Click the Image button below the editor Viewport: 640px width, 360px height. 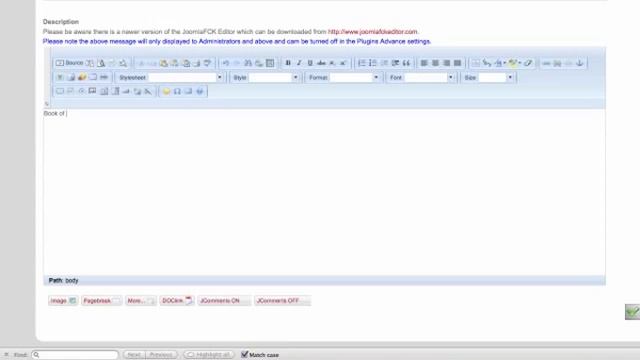[x=62, y=301]
